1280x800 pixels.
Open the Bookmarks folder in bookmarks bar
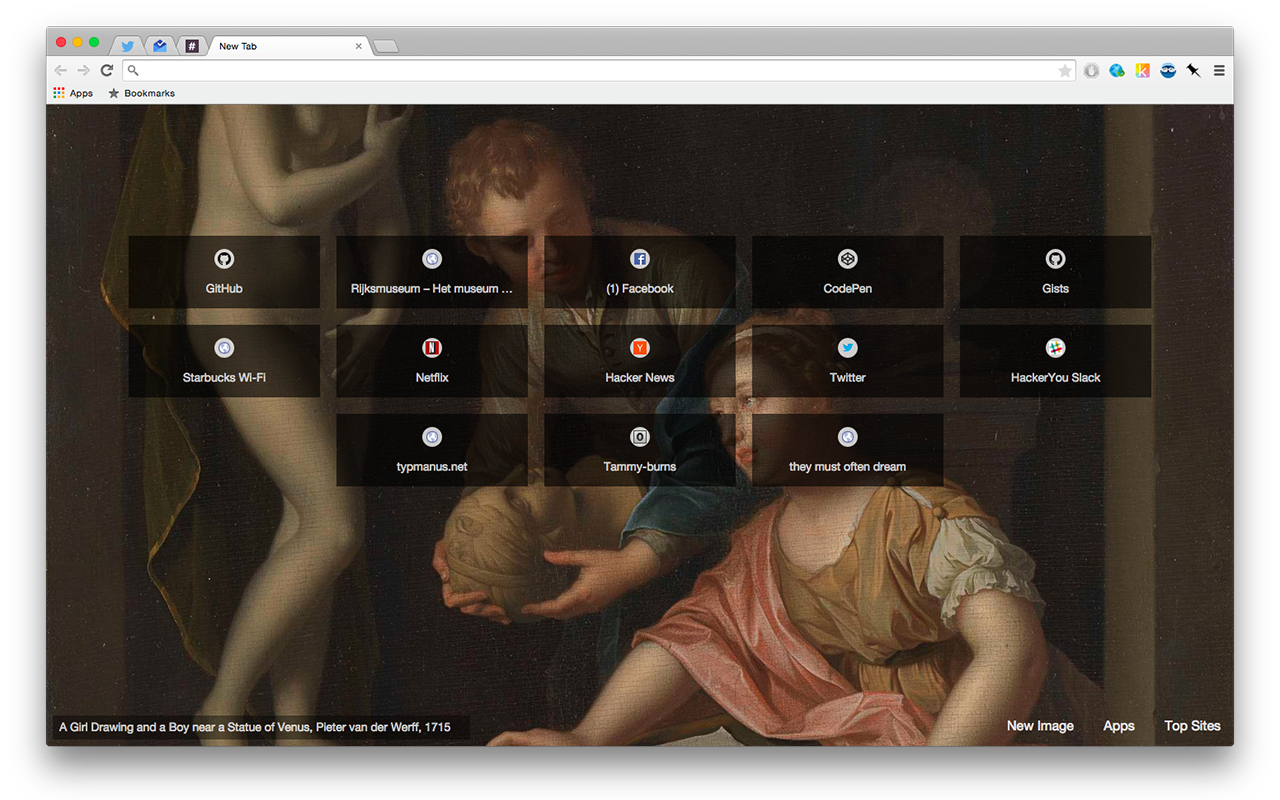tap(141, 93)
